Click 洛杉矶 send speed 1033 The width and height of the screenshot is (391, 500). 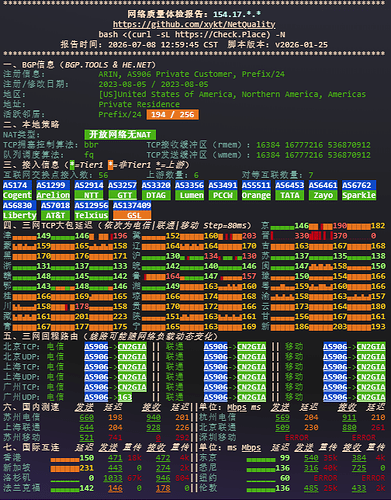point(113,478)
